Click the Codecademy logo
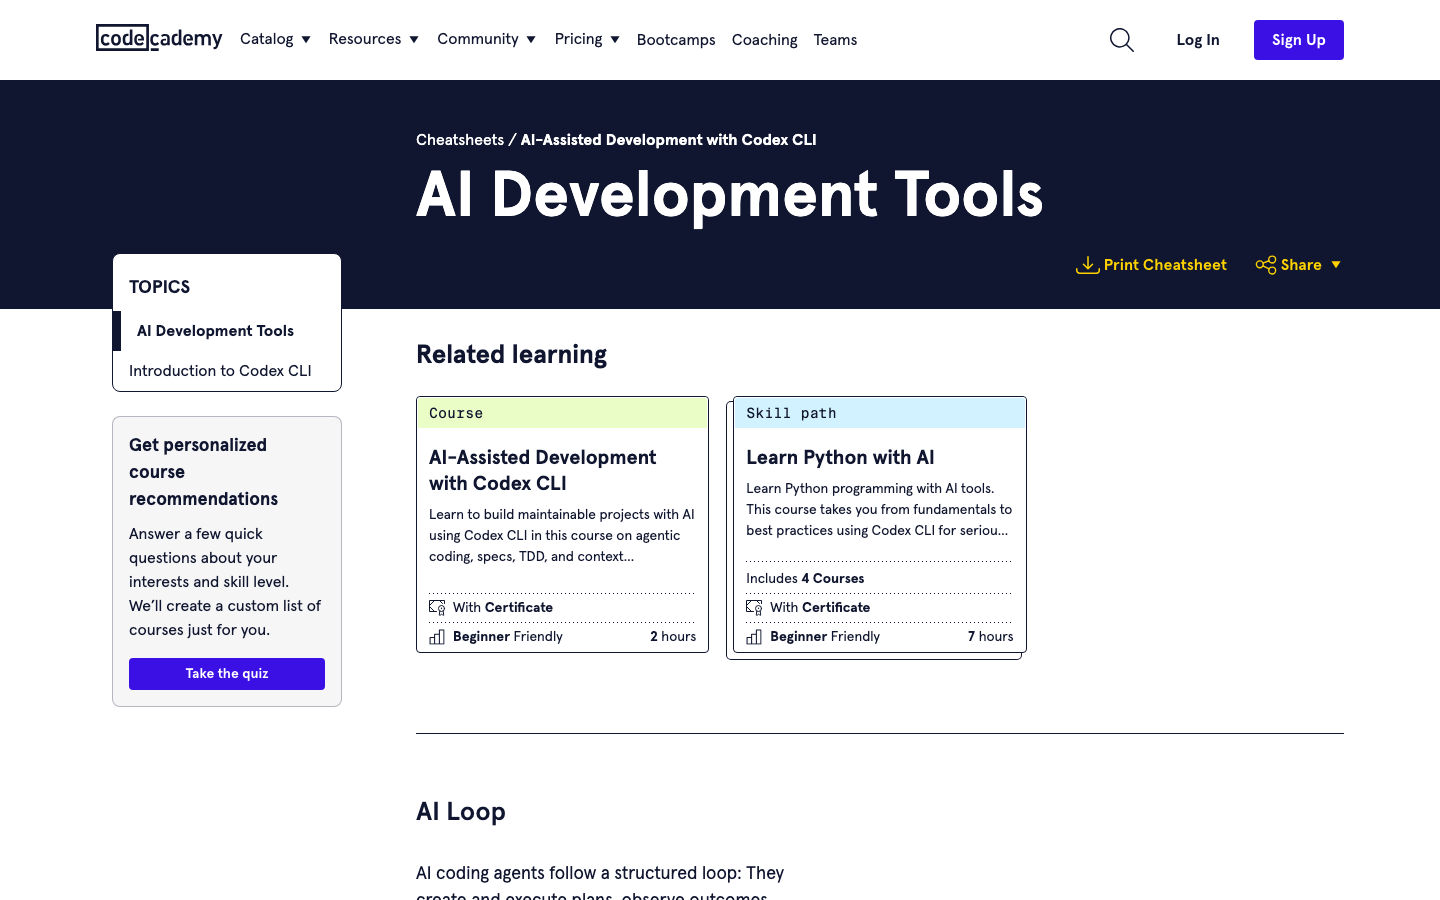 159,38
